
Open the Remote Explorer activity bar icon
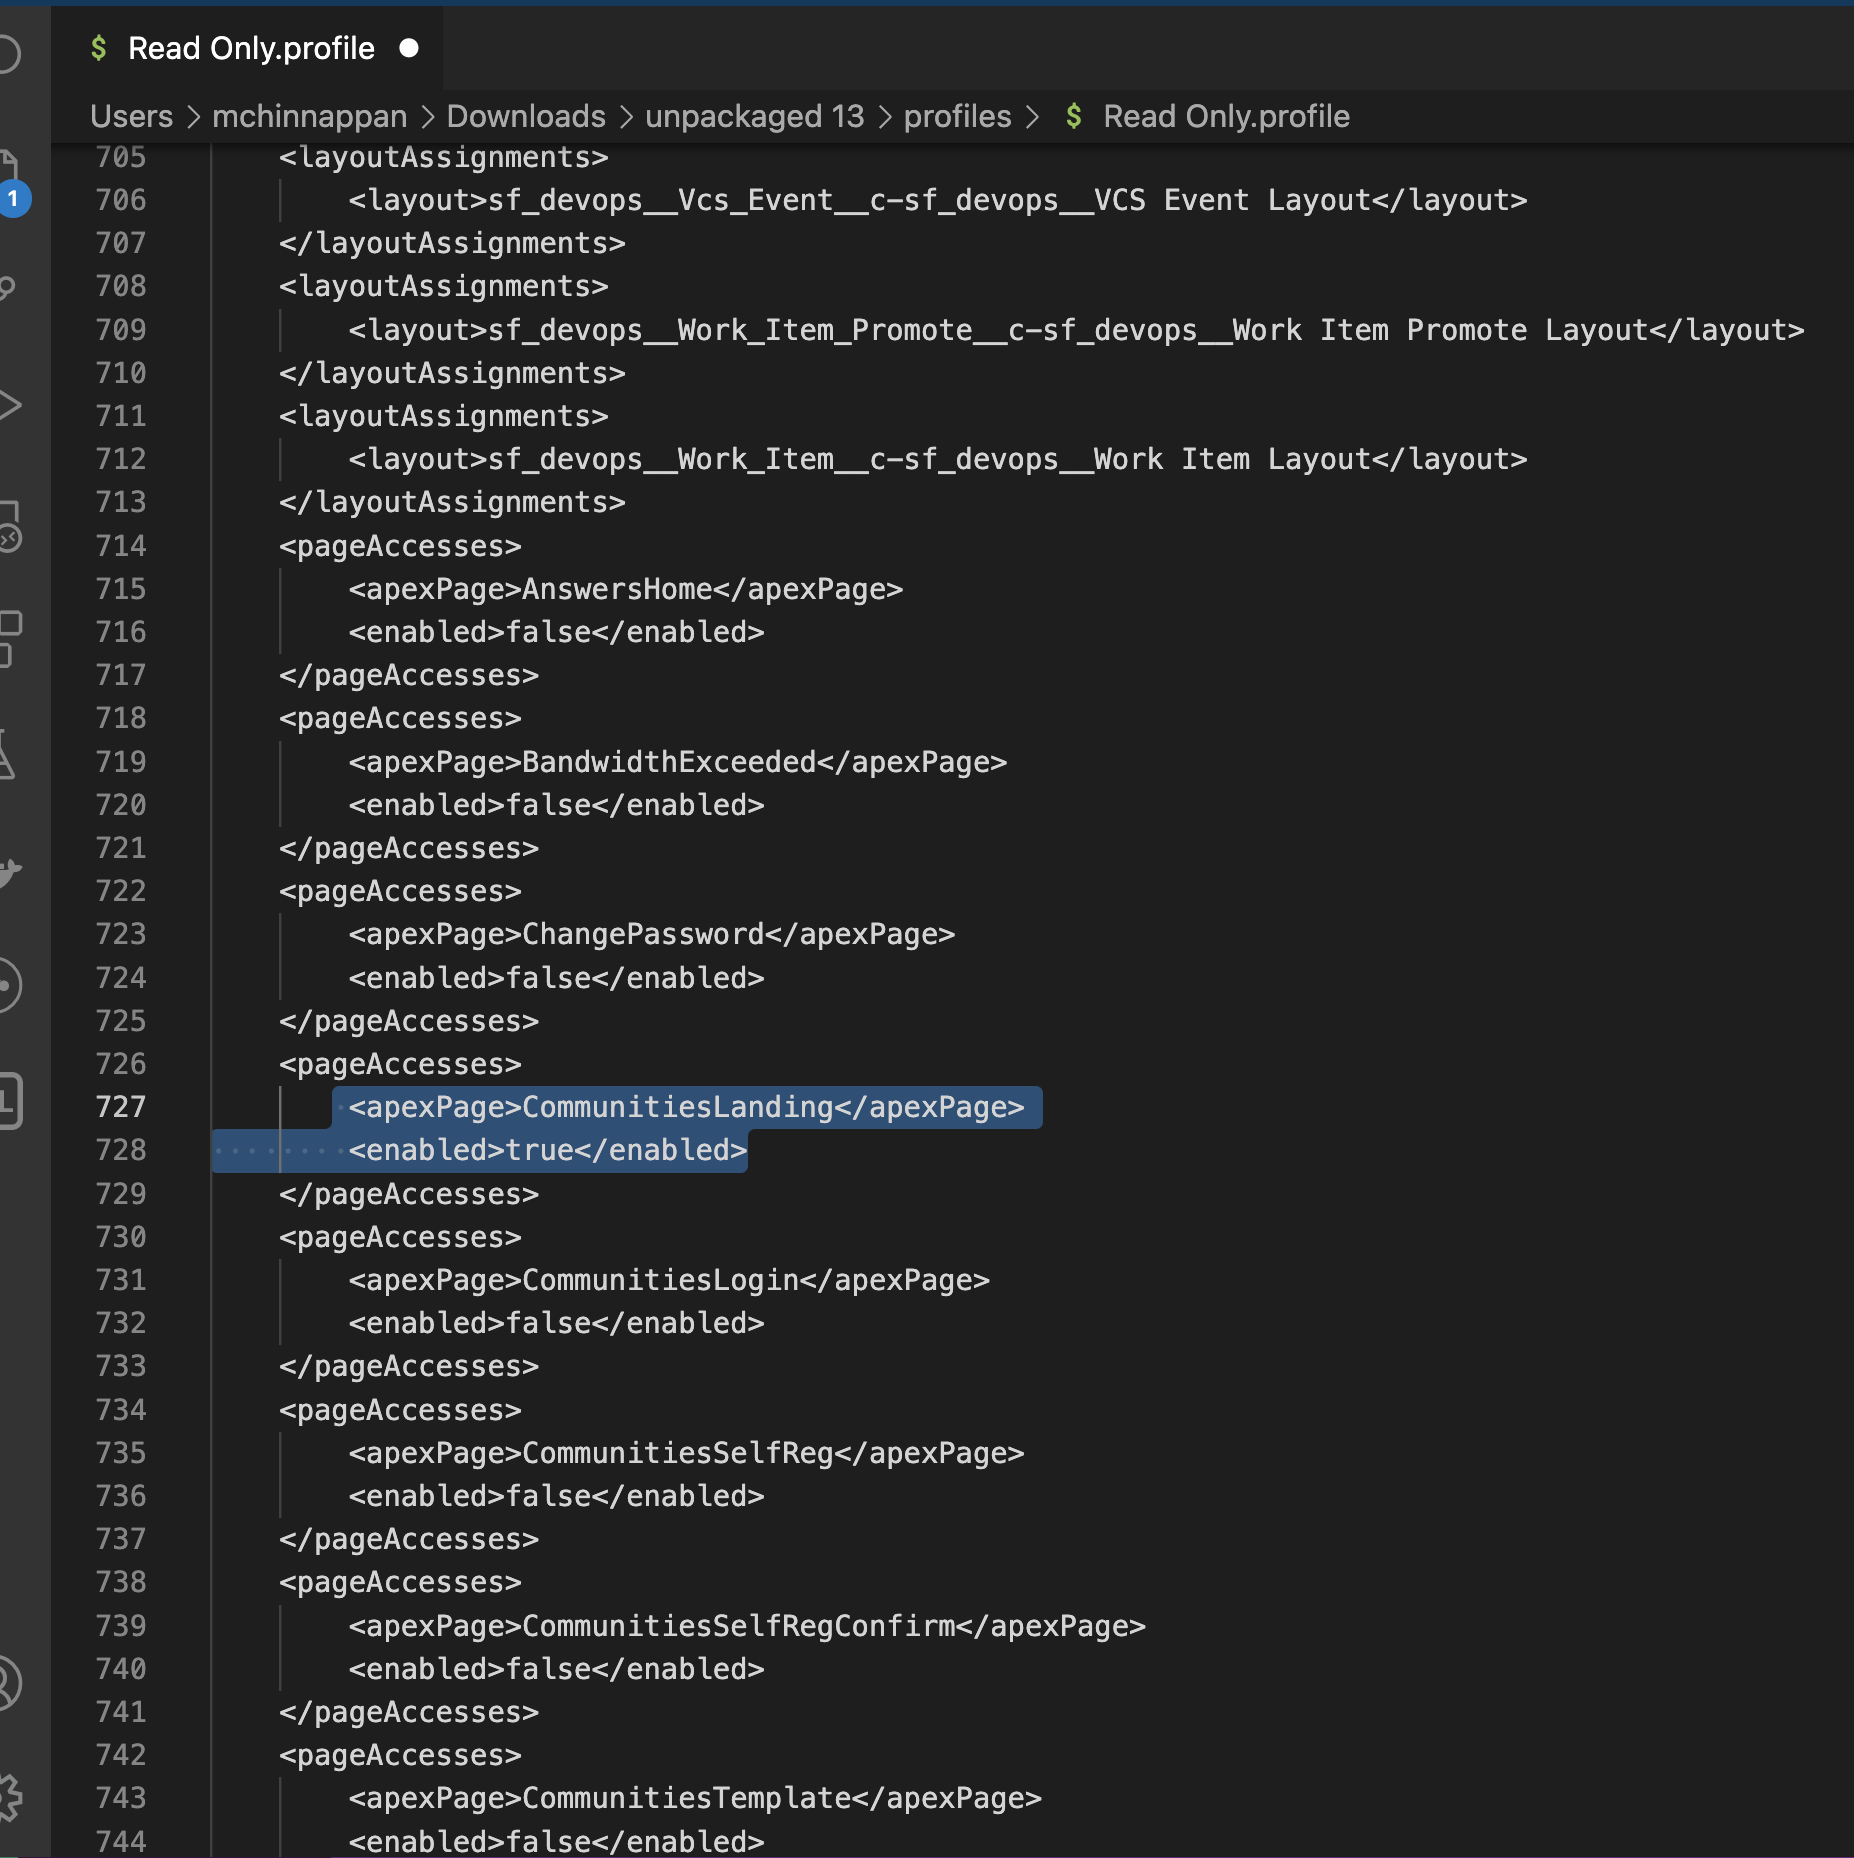[10, 526]
